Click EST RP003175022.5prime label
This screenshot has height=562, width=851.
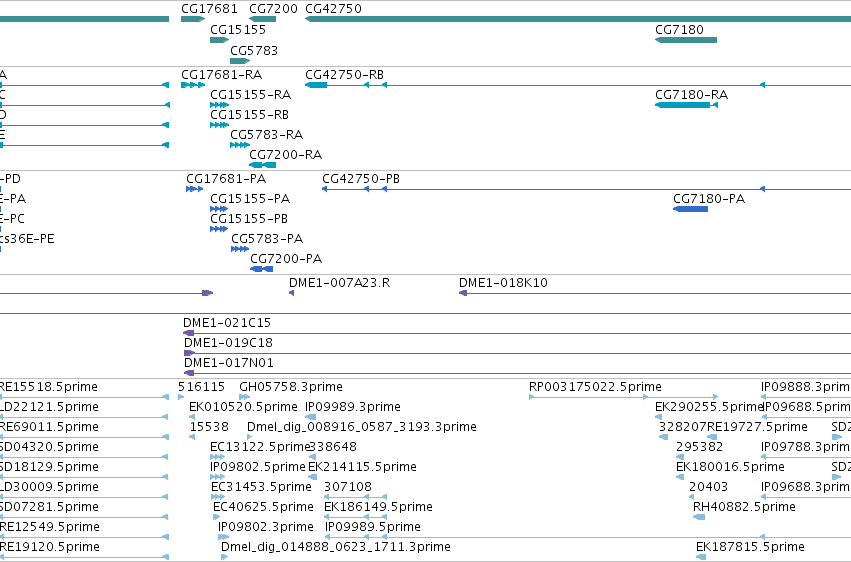coord(595,387)
